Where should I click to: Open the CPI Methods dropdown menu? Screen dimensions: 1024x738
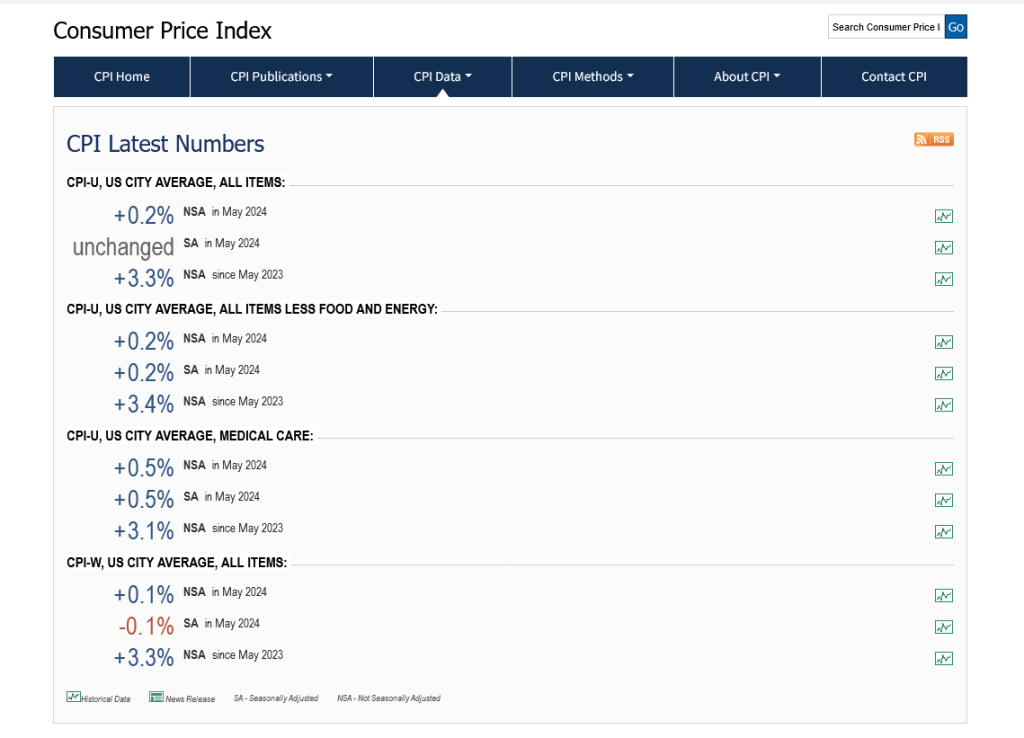click(x=593, y=77)
